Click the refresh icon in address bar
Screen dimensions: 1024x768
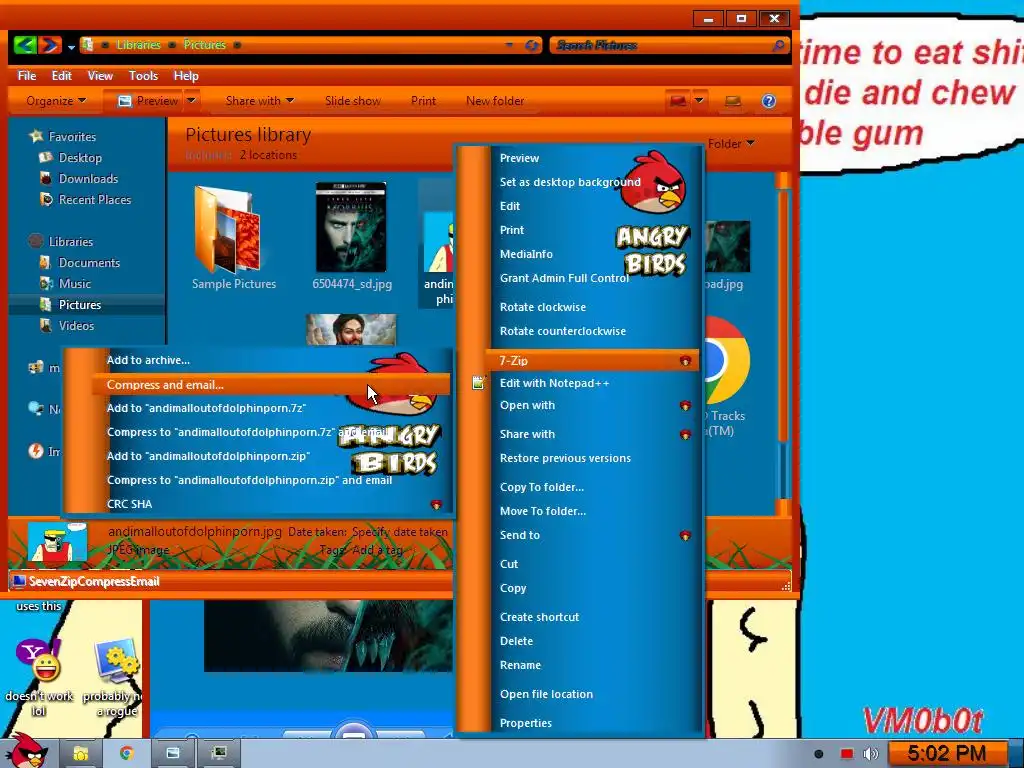point(532,45)
